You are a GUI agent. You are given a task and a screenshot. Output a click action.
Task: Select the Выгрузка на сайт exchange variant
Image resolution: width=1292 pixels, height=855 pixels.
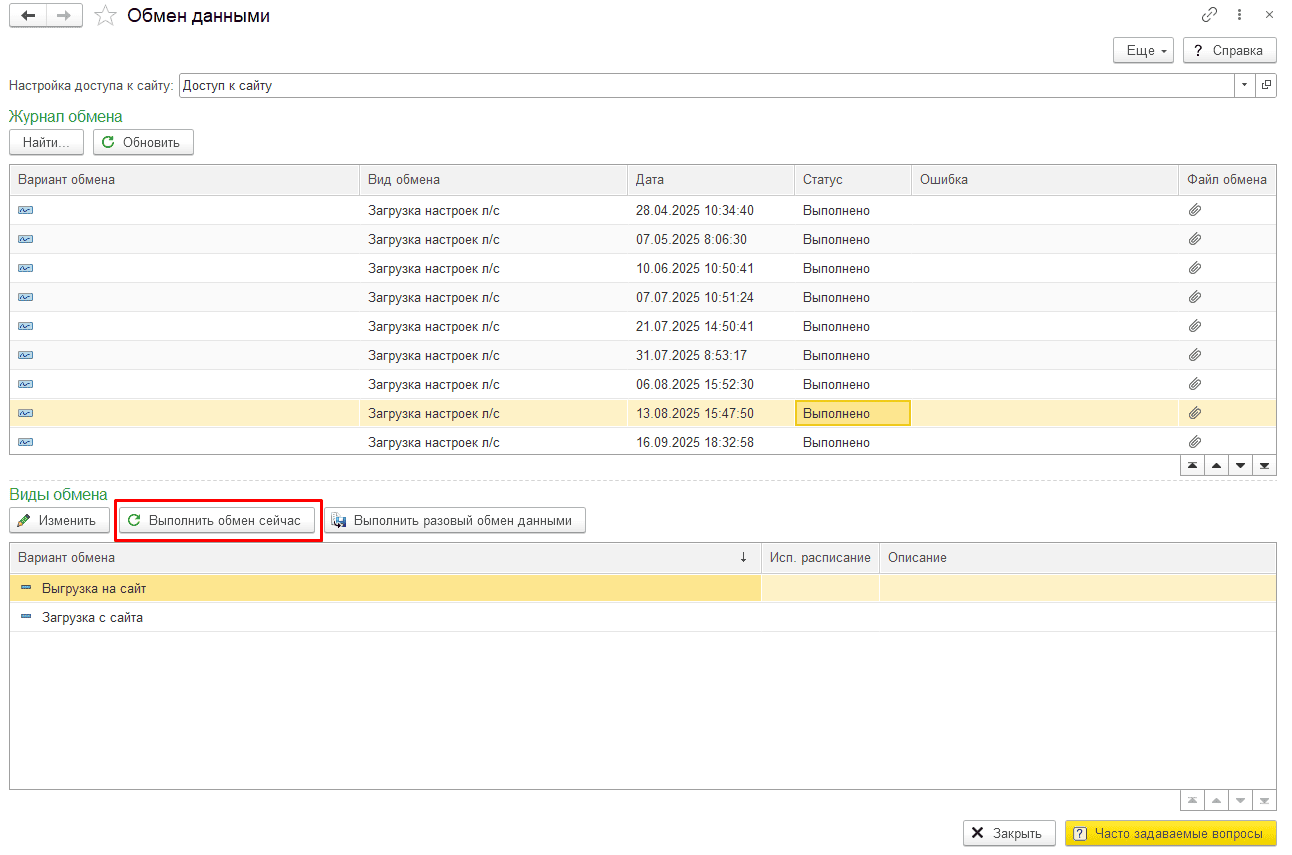coord(94,588)
